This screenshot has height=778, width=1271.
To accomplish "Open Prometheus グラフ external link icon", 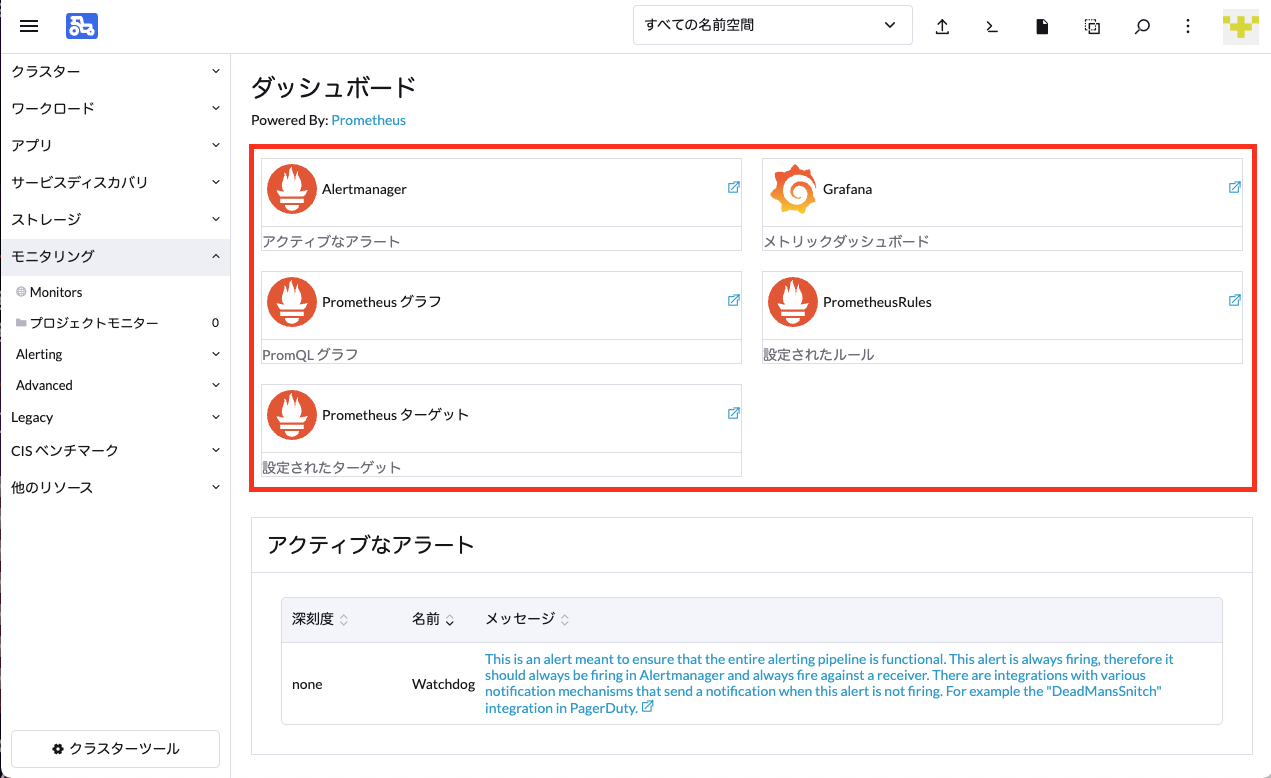I will (733, 300).
